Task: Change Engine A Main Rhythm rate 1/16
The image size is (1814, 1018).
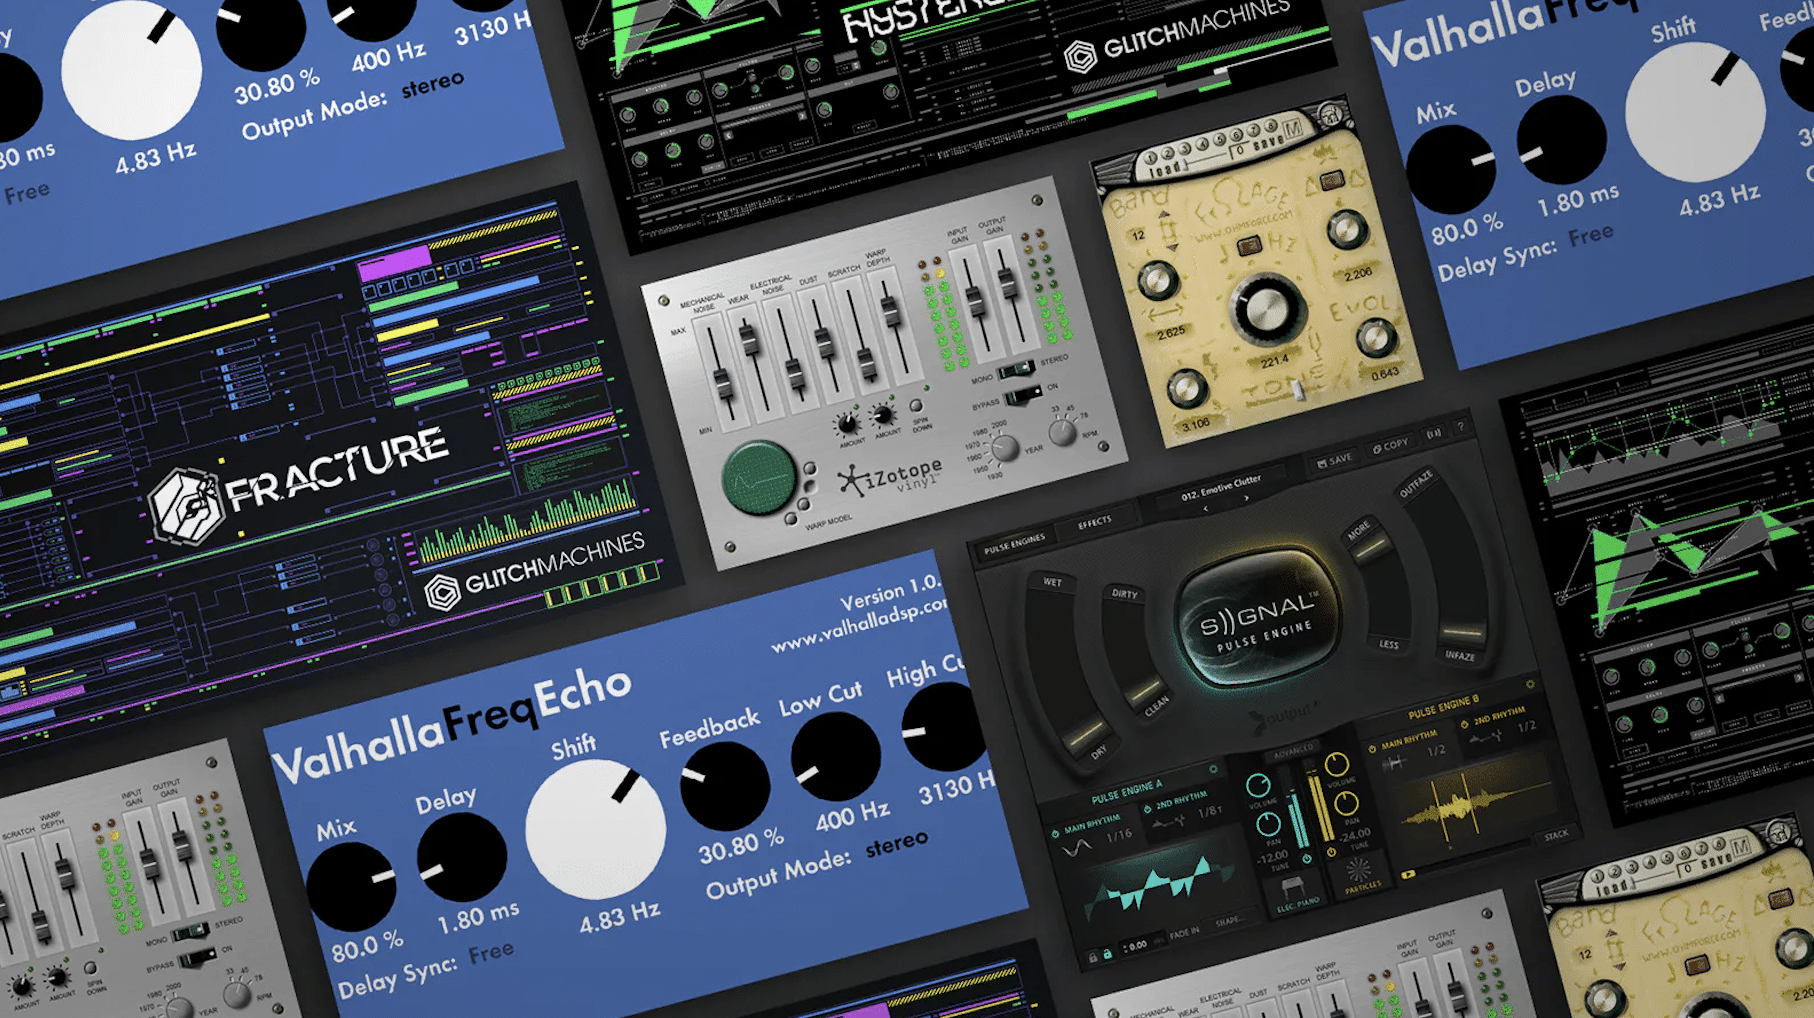Action: (1120, 835)
